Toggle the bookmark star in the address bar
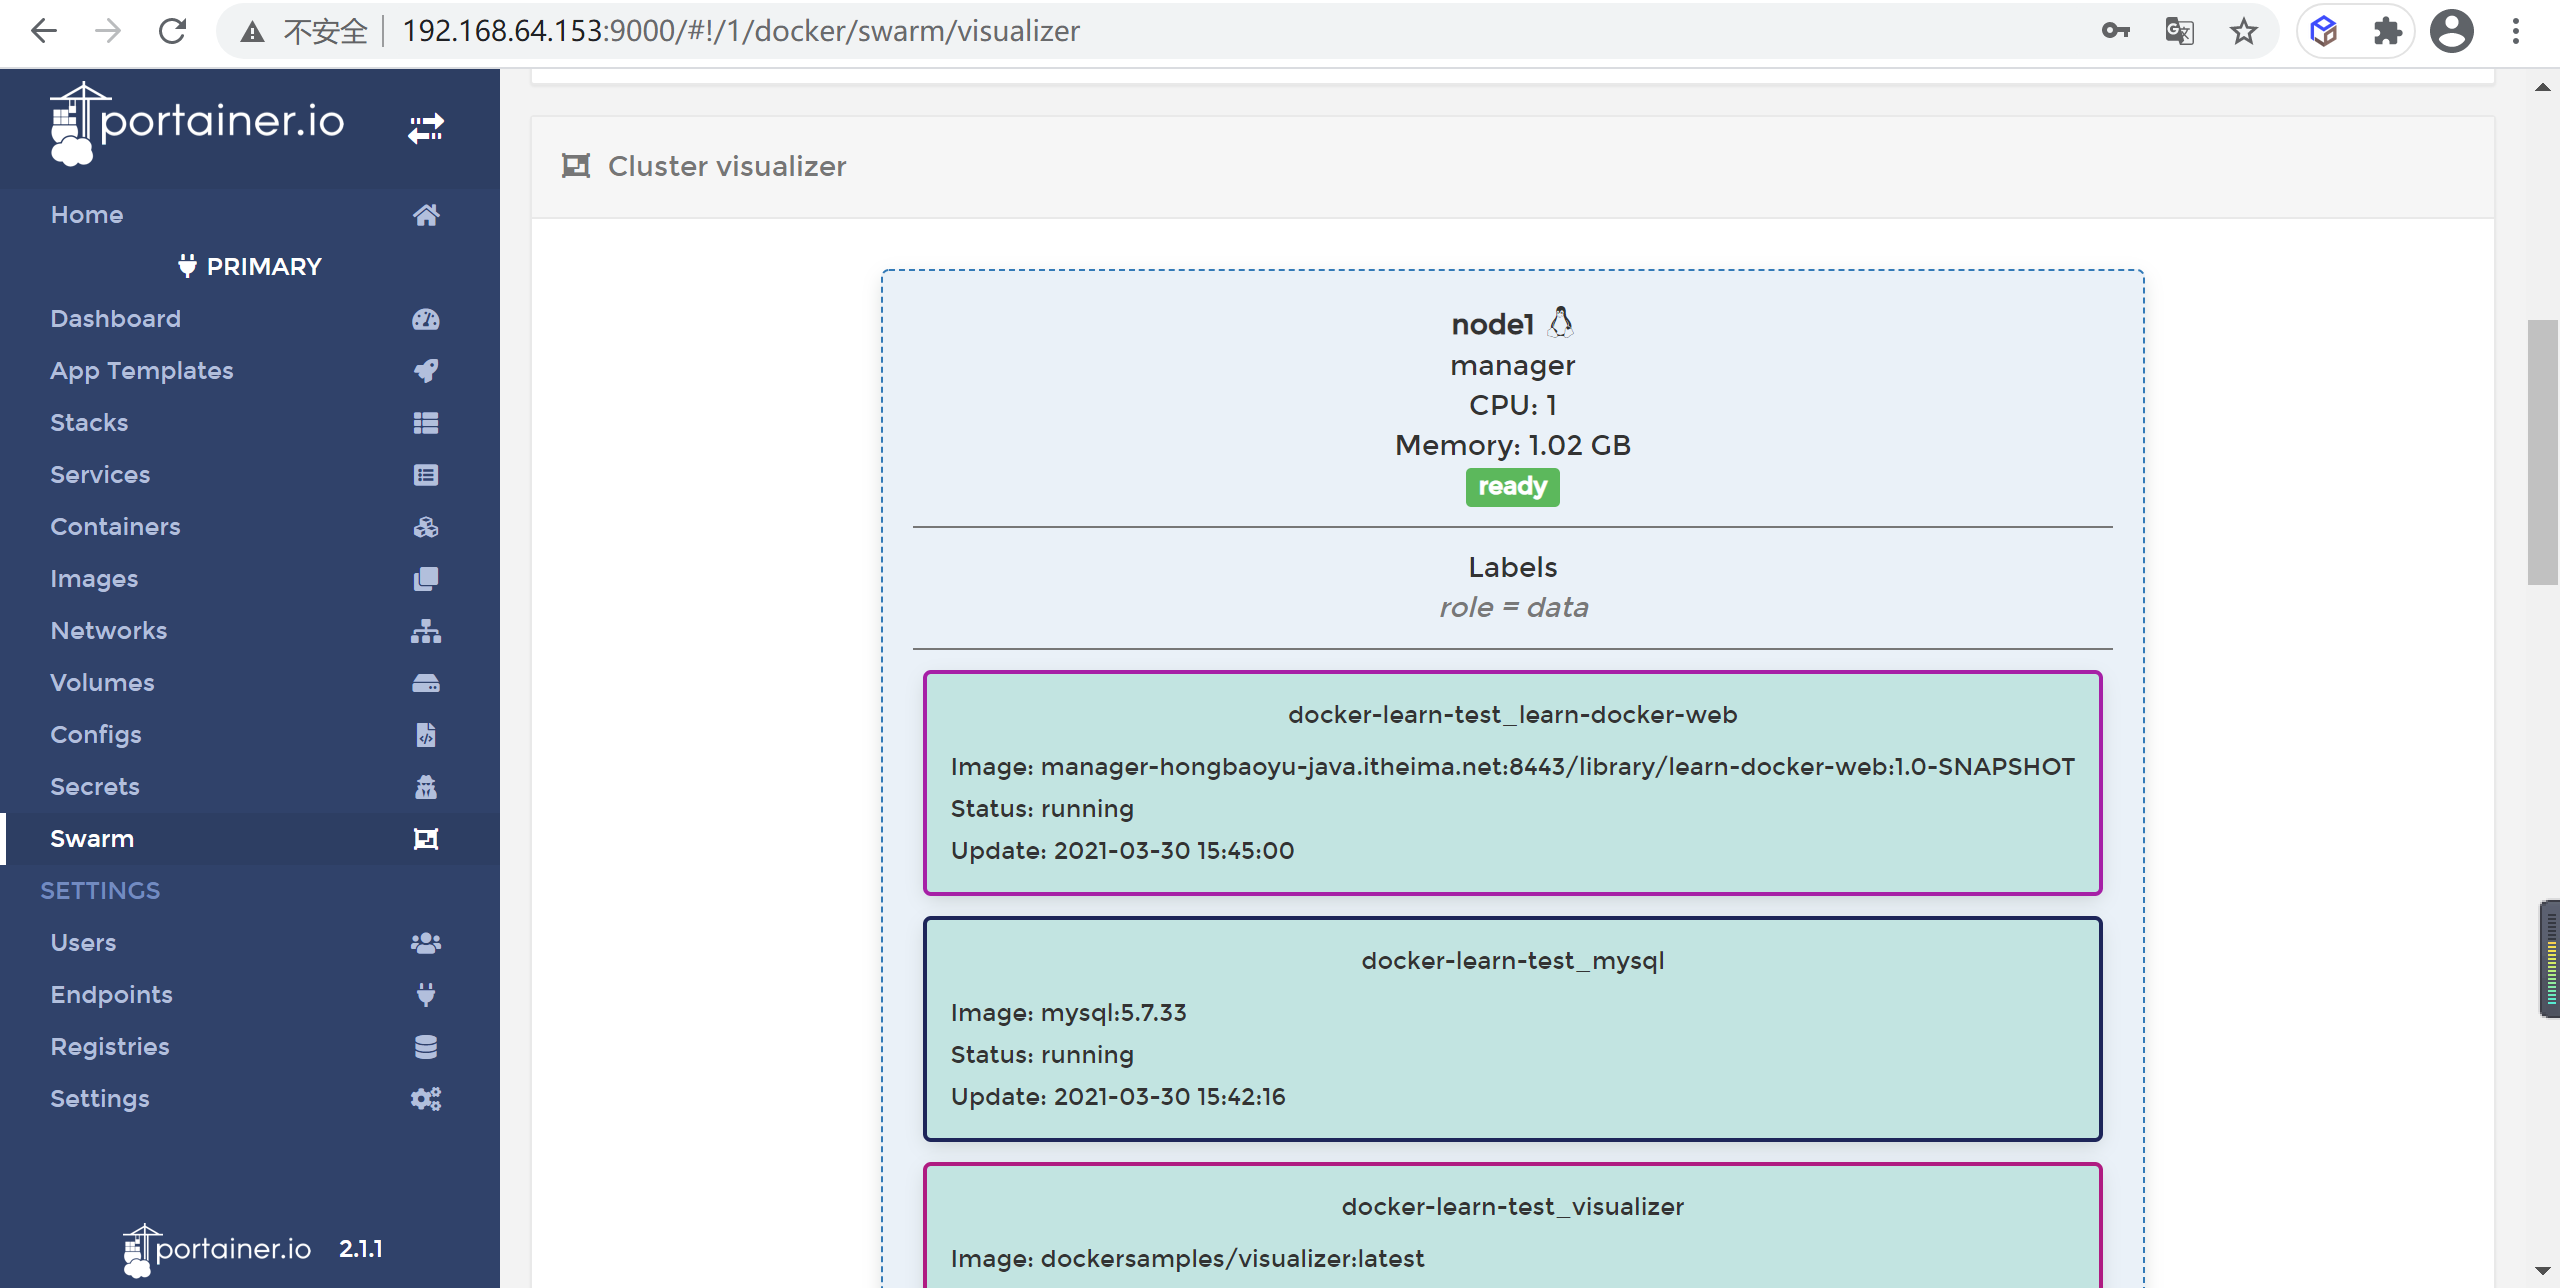The image size is (2560, 1288). pos(2243,31)
